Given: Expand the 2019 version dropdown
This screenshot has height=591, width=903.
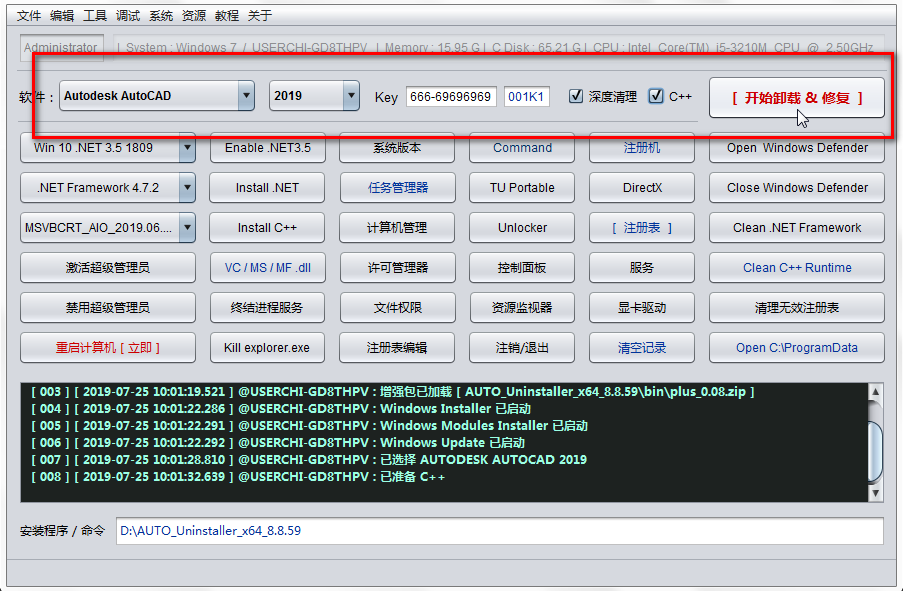Looking at the screenshot, I should [x=351, y=96].
